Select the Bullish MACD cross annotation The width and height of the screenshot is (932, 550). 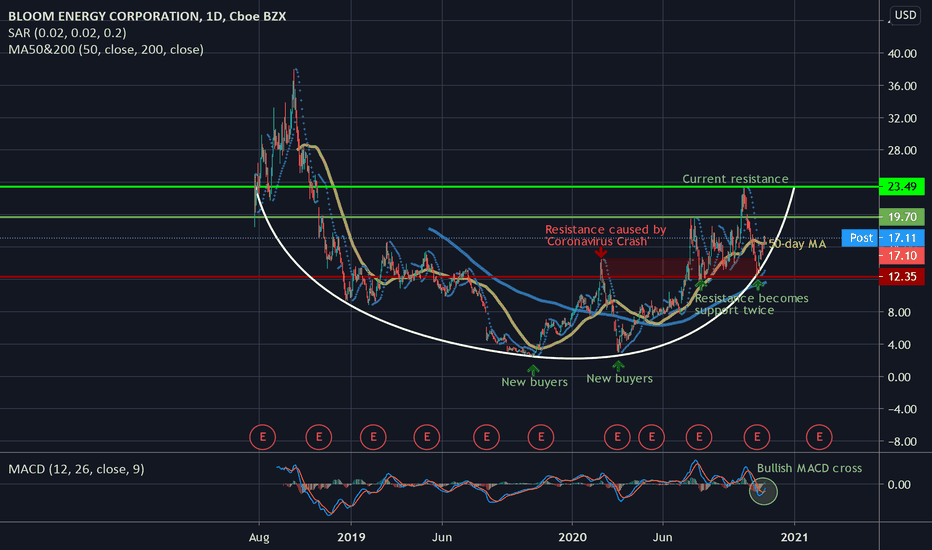click(809, 468)
